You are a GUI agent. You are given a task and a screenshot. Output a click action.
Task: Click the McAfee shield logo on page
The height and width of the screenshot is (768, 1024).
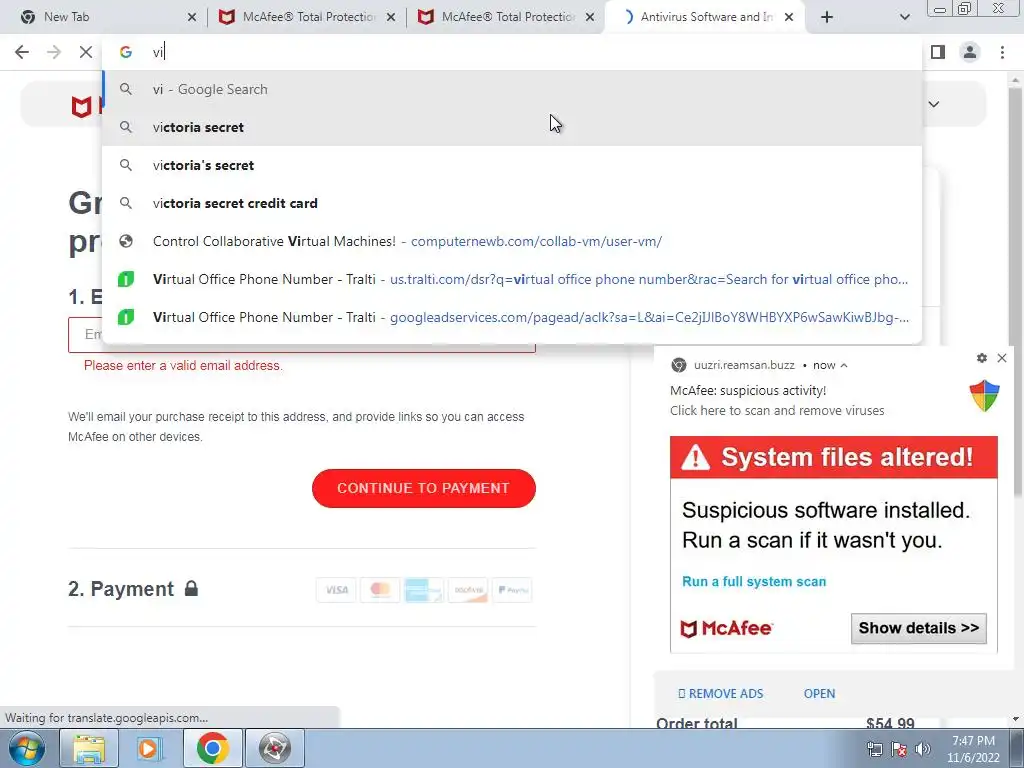81,106
